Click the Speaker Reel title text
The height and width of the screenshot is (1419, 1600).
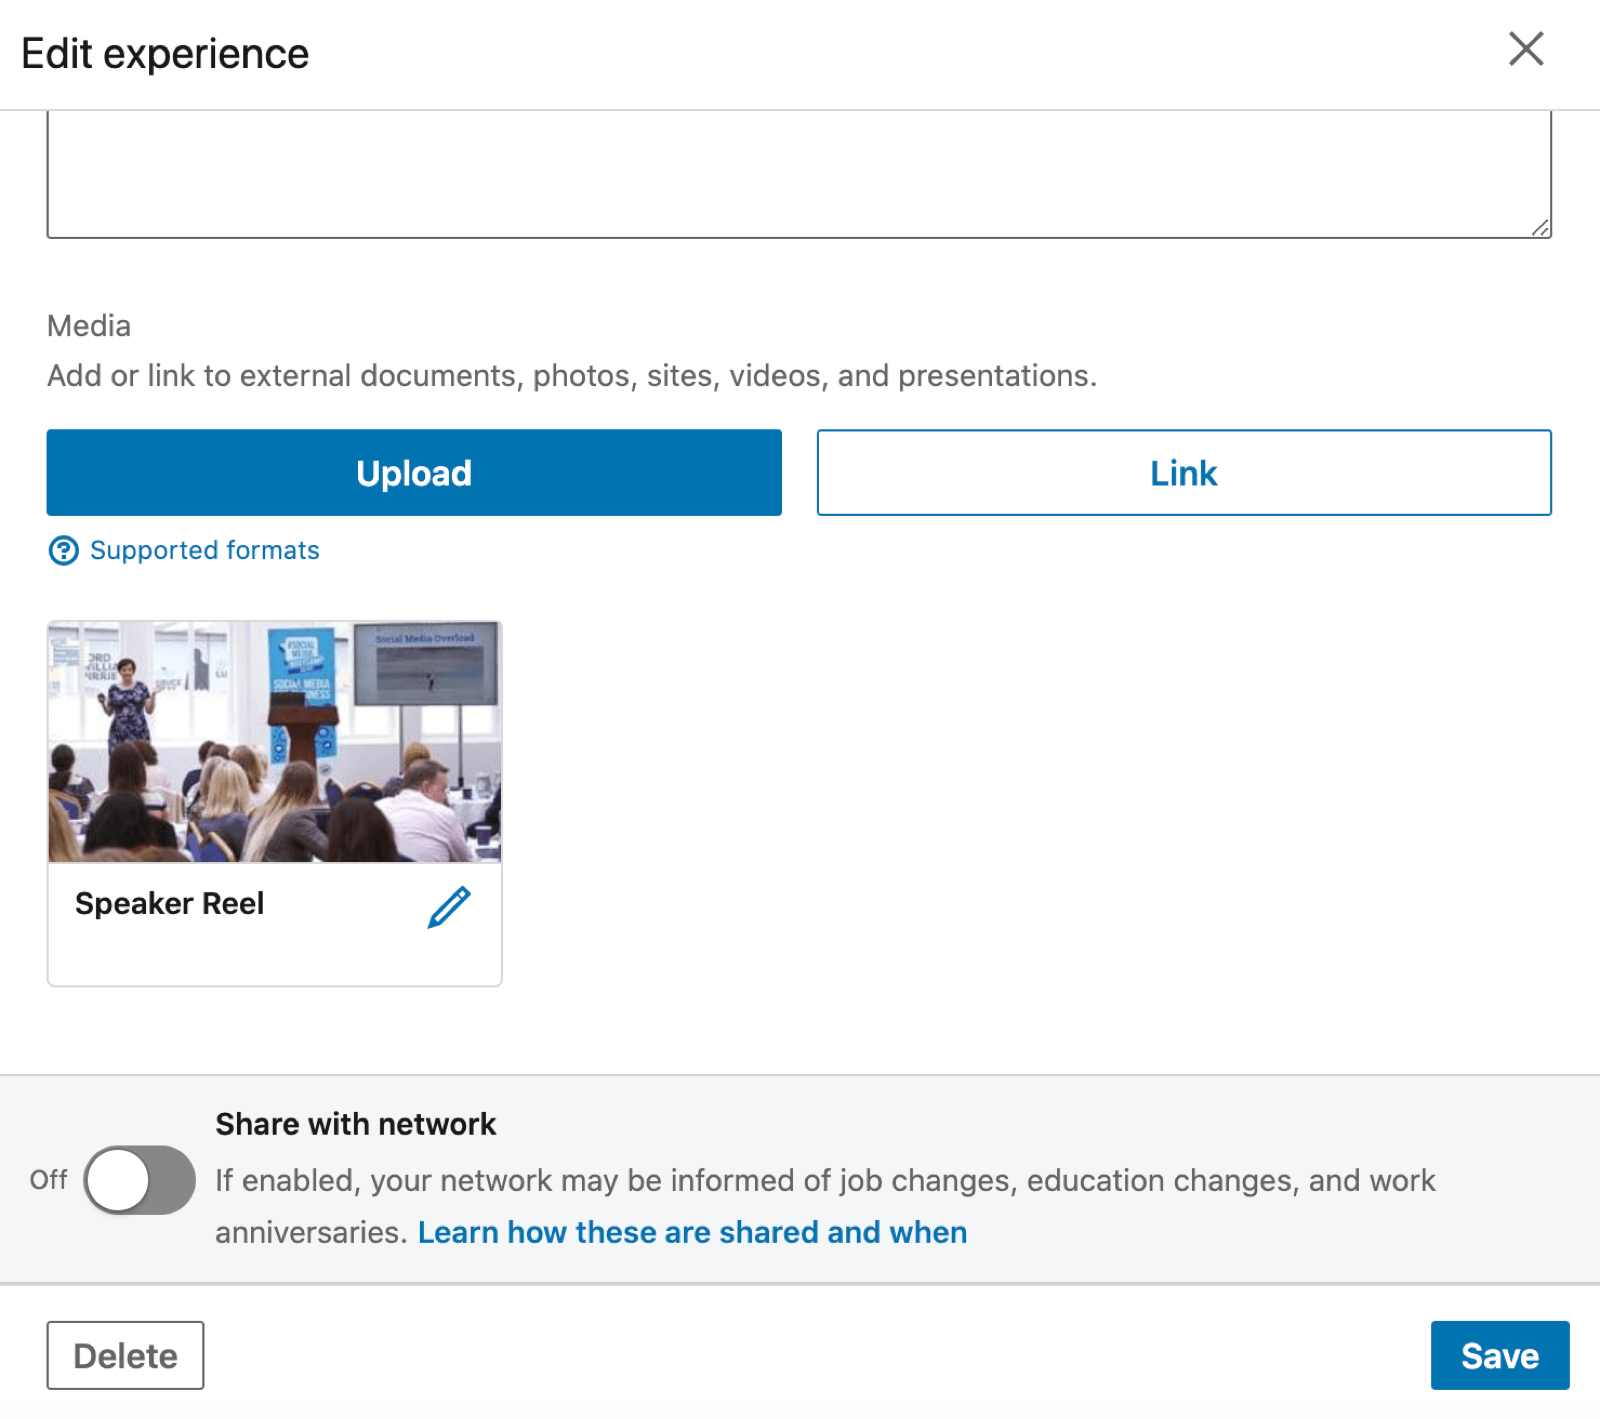coord(169,903)
